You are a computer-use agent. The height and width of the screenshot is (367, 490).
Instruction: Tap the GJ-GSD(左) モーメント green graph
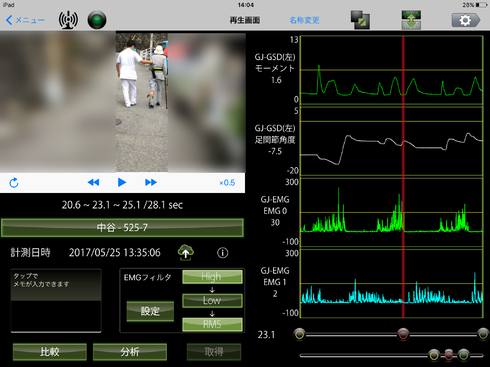392,70
